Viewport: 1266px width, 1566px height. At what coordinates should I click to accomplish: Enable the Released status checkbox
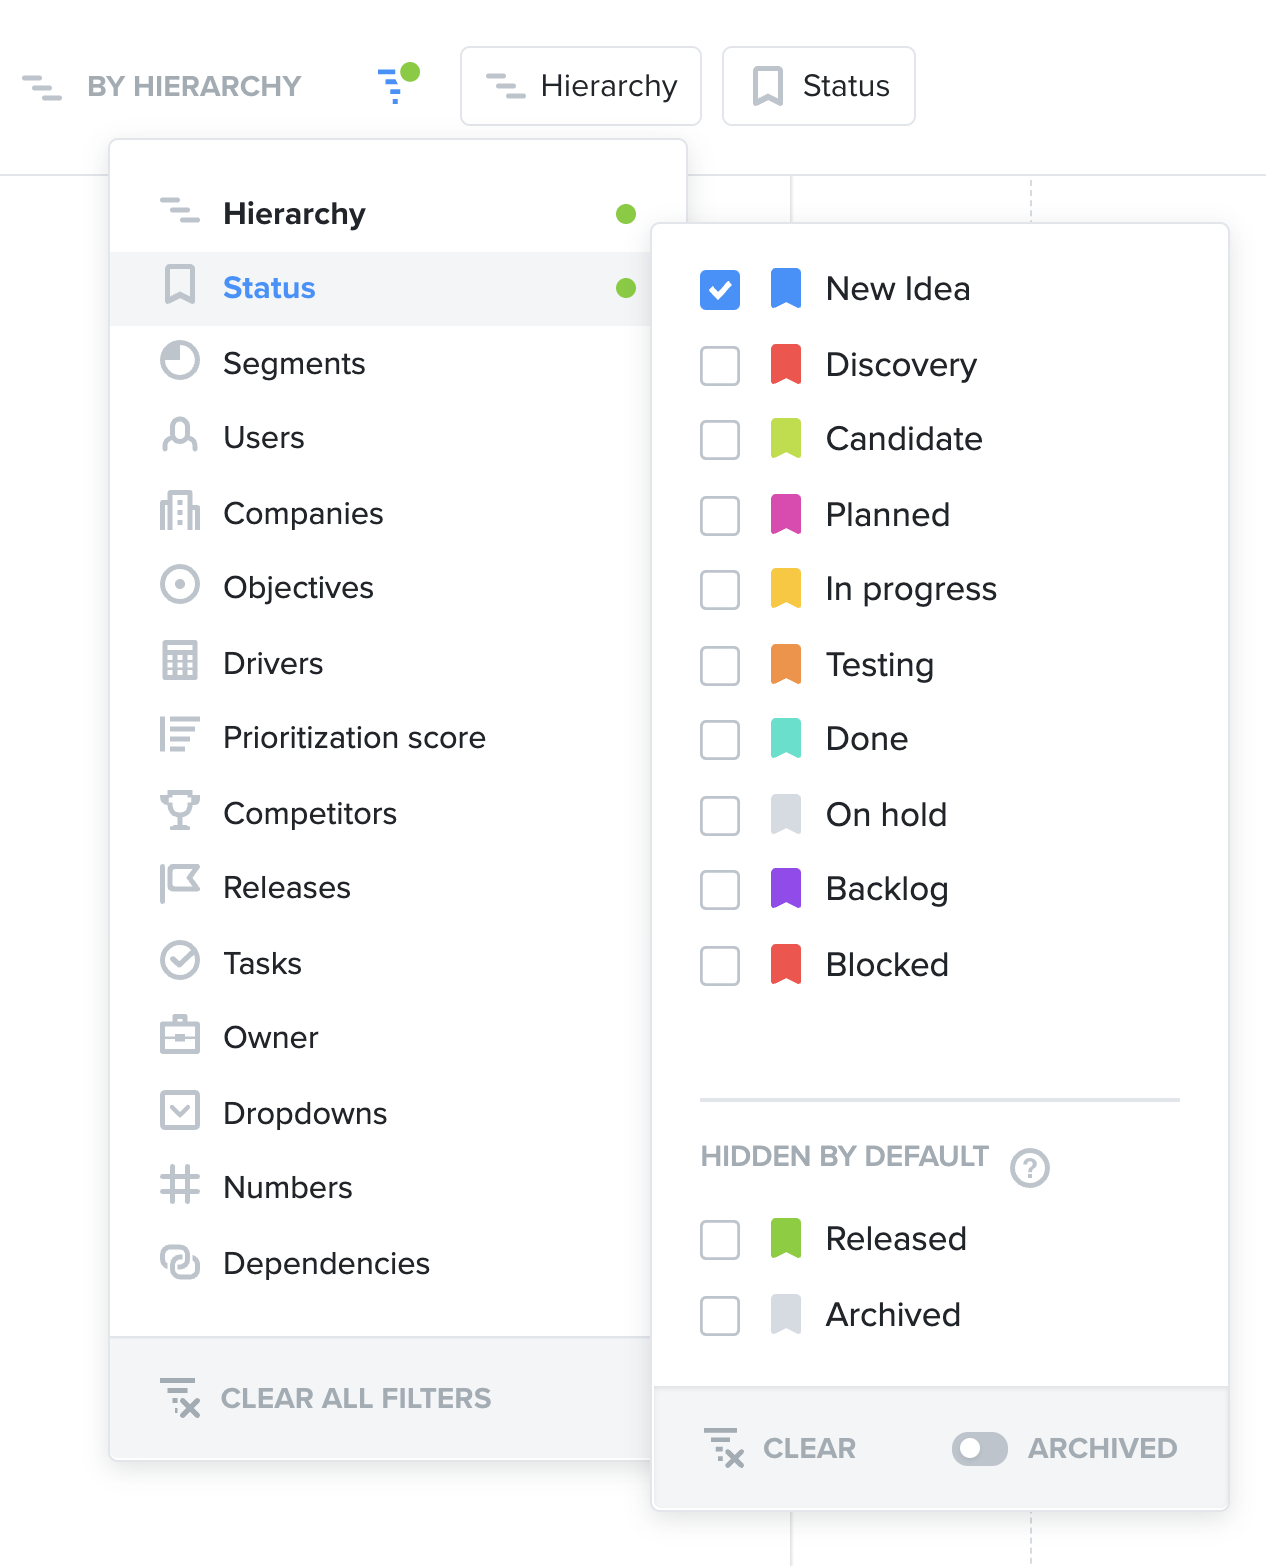[x=720, y=1240]
